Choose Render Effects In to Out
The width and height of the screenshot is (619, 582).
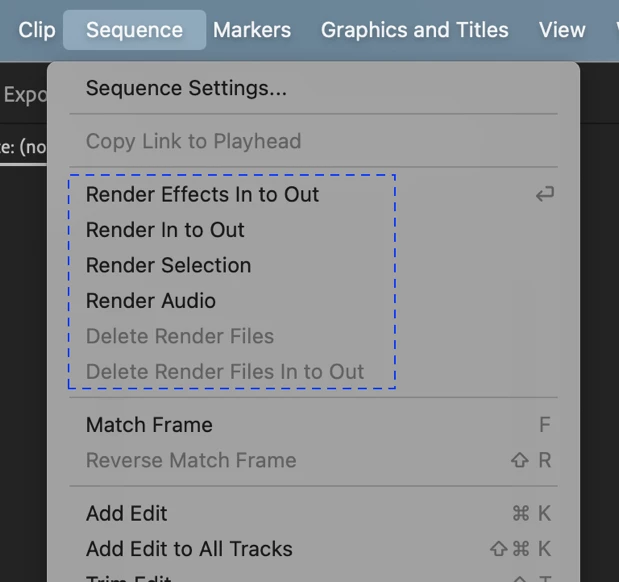click(313, 194)
